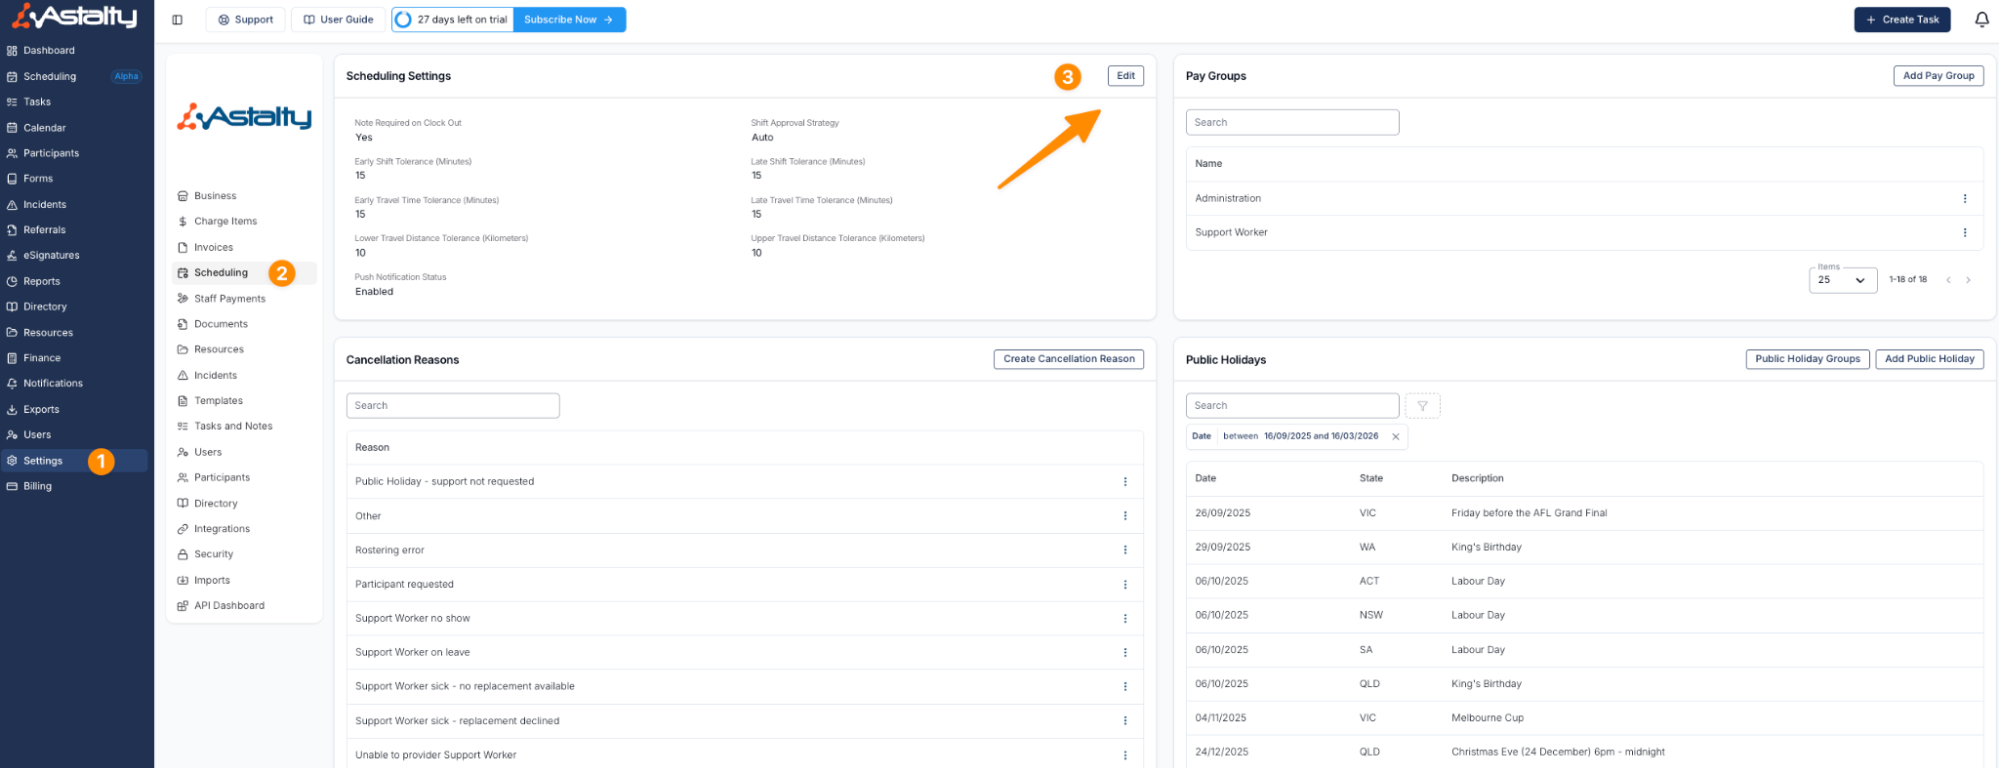The image size is (1999, 769).
Task: Open Settings in the main sidebar
Action: click(x=43, y=461)
